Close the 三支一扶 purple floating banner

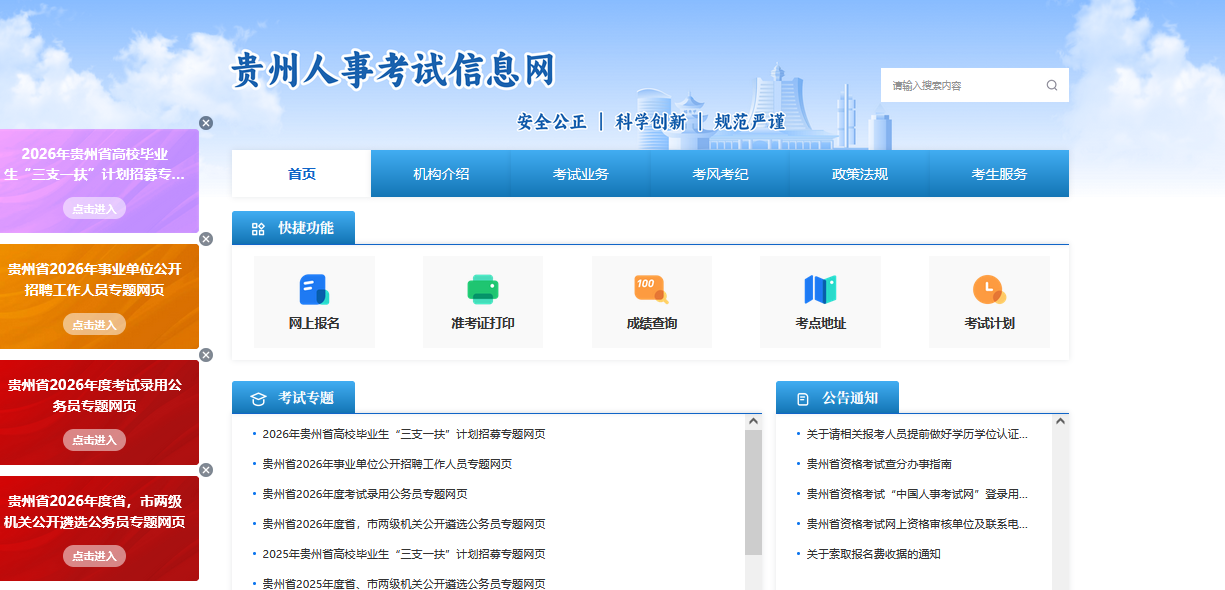click(x=206, y=123)
